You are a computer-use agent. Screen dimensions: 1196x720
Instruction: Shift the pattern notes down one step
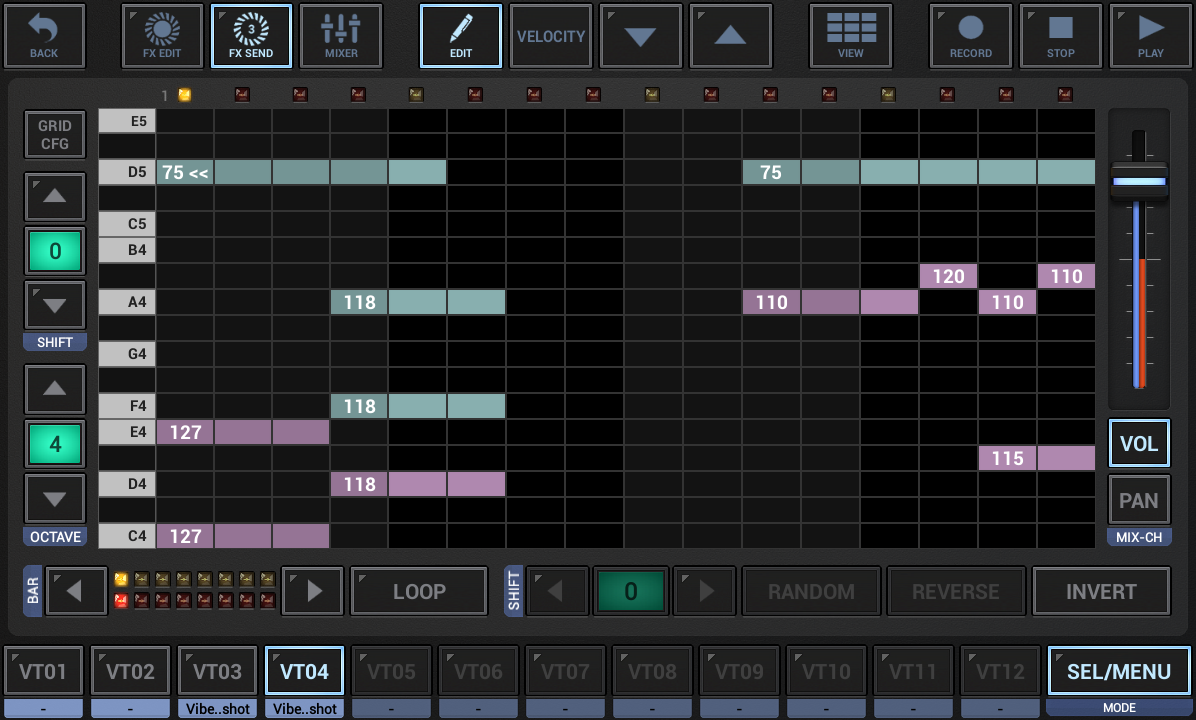tap(55, 304)
